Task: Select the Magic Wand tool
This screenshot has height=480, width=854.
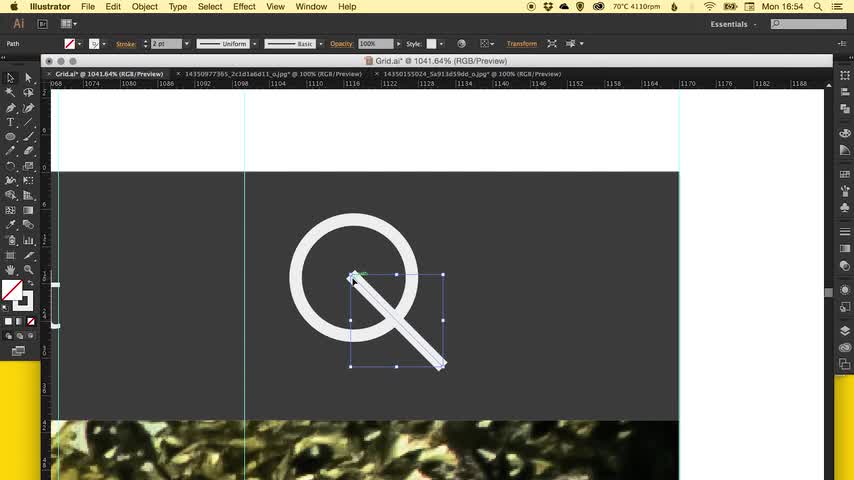Action: (10, 93)
